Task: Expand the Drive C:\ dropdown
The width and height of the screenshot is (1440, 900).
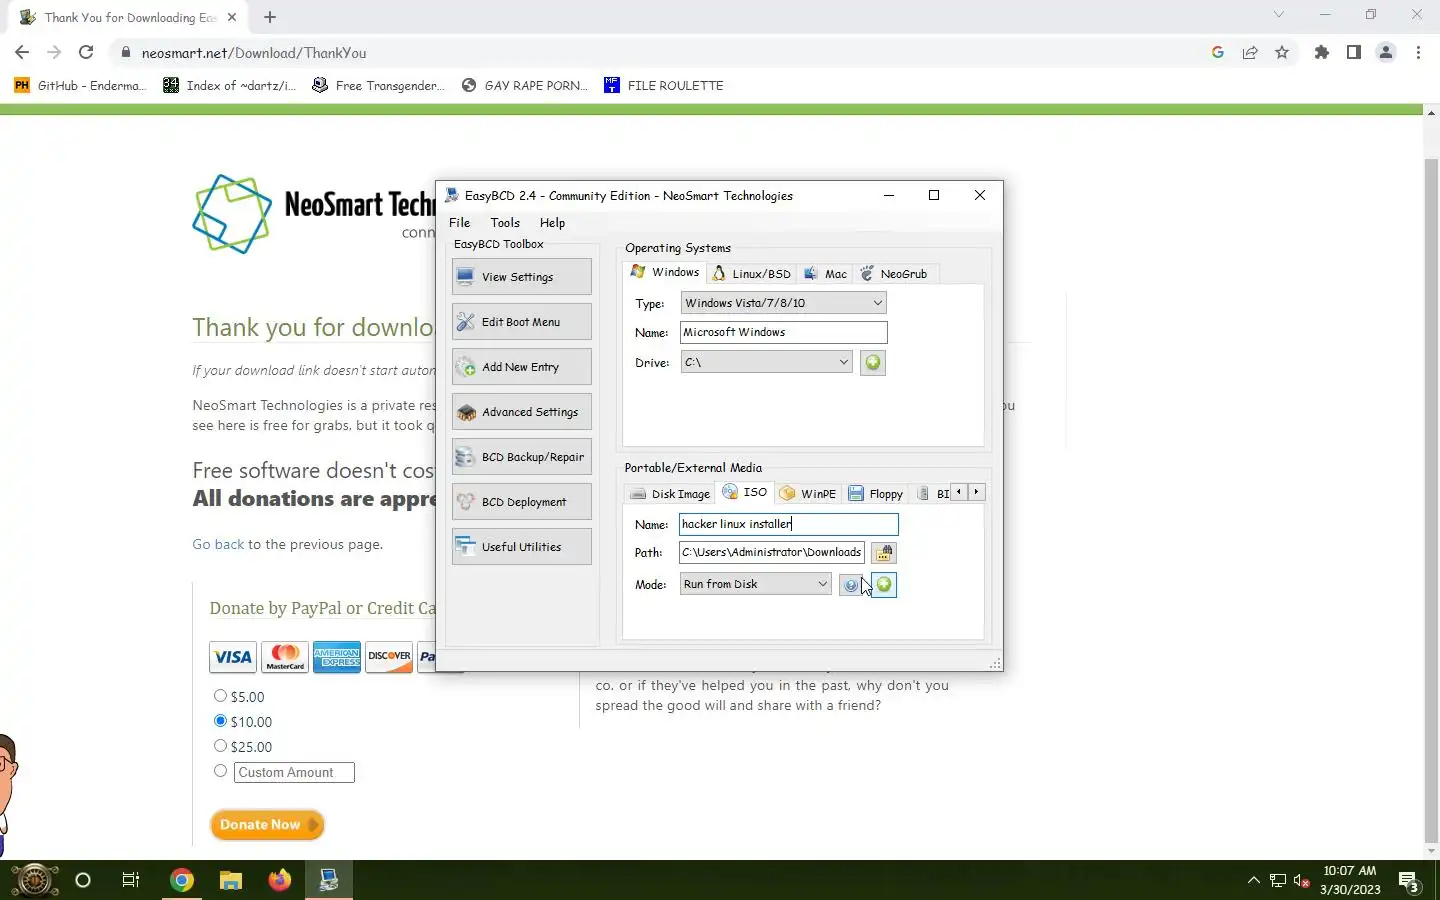Action: click(766, 362)
